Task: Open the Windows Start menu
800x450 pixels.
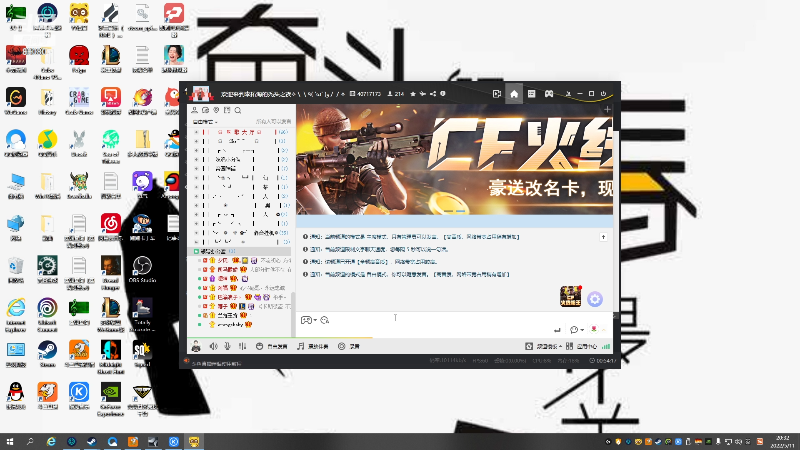Action: coord(10,441)
